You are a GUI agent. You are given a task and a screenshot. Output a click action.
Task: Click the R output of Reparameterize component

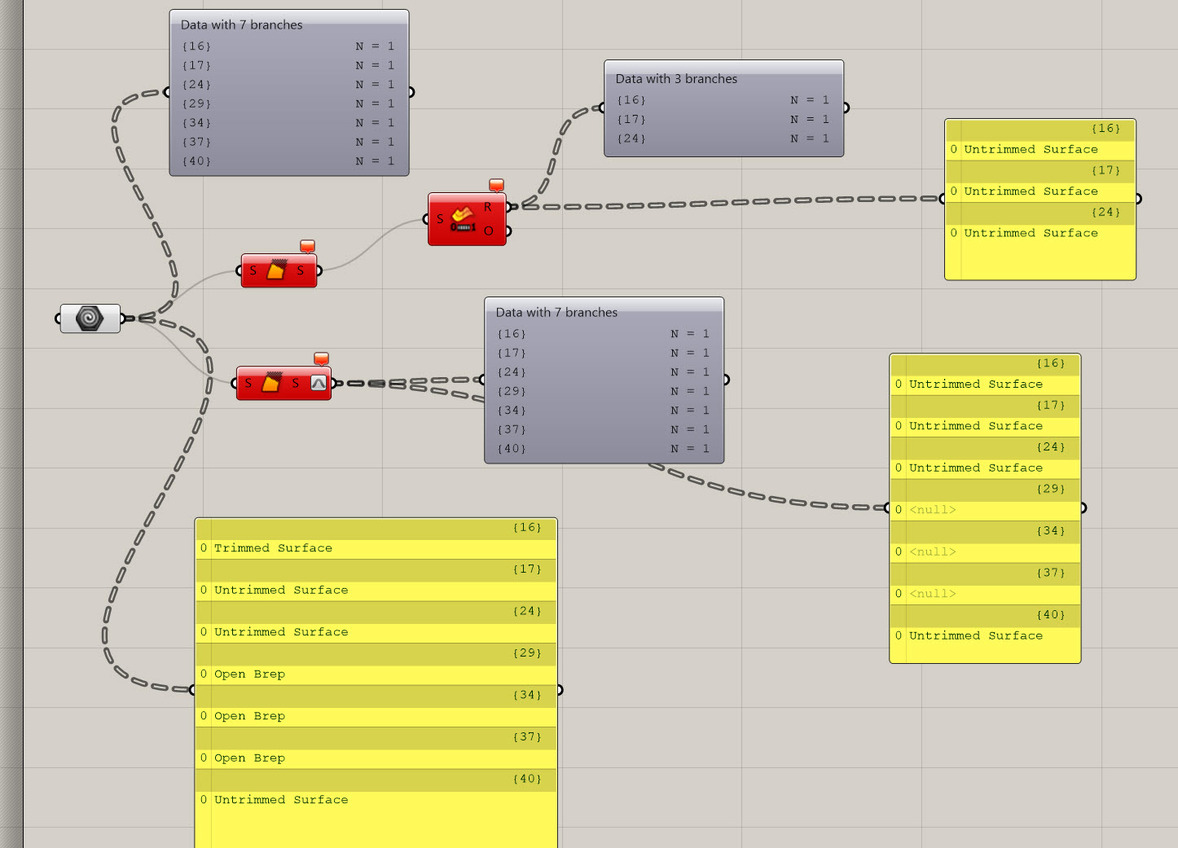tap(488, 207)
